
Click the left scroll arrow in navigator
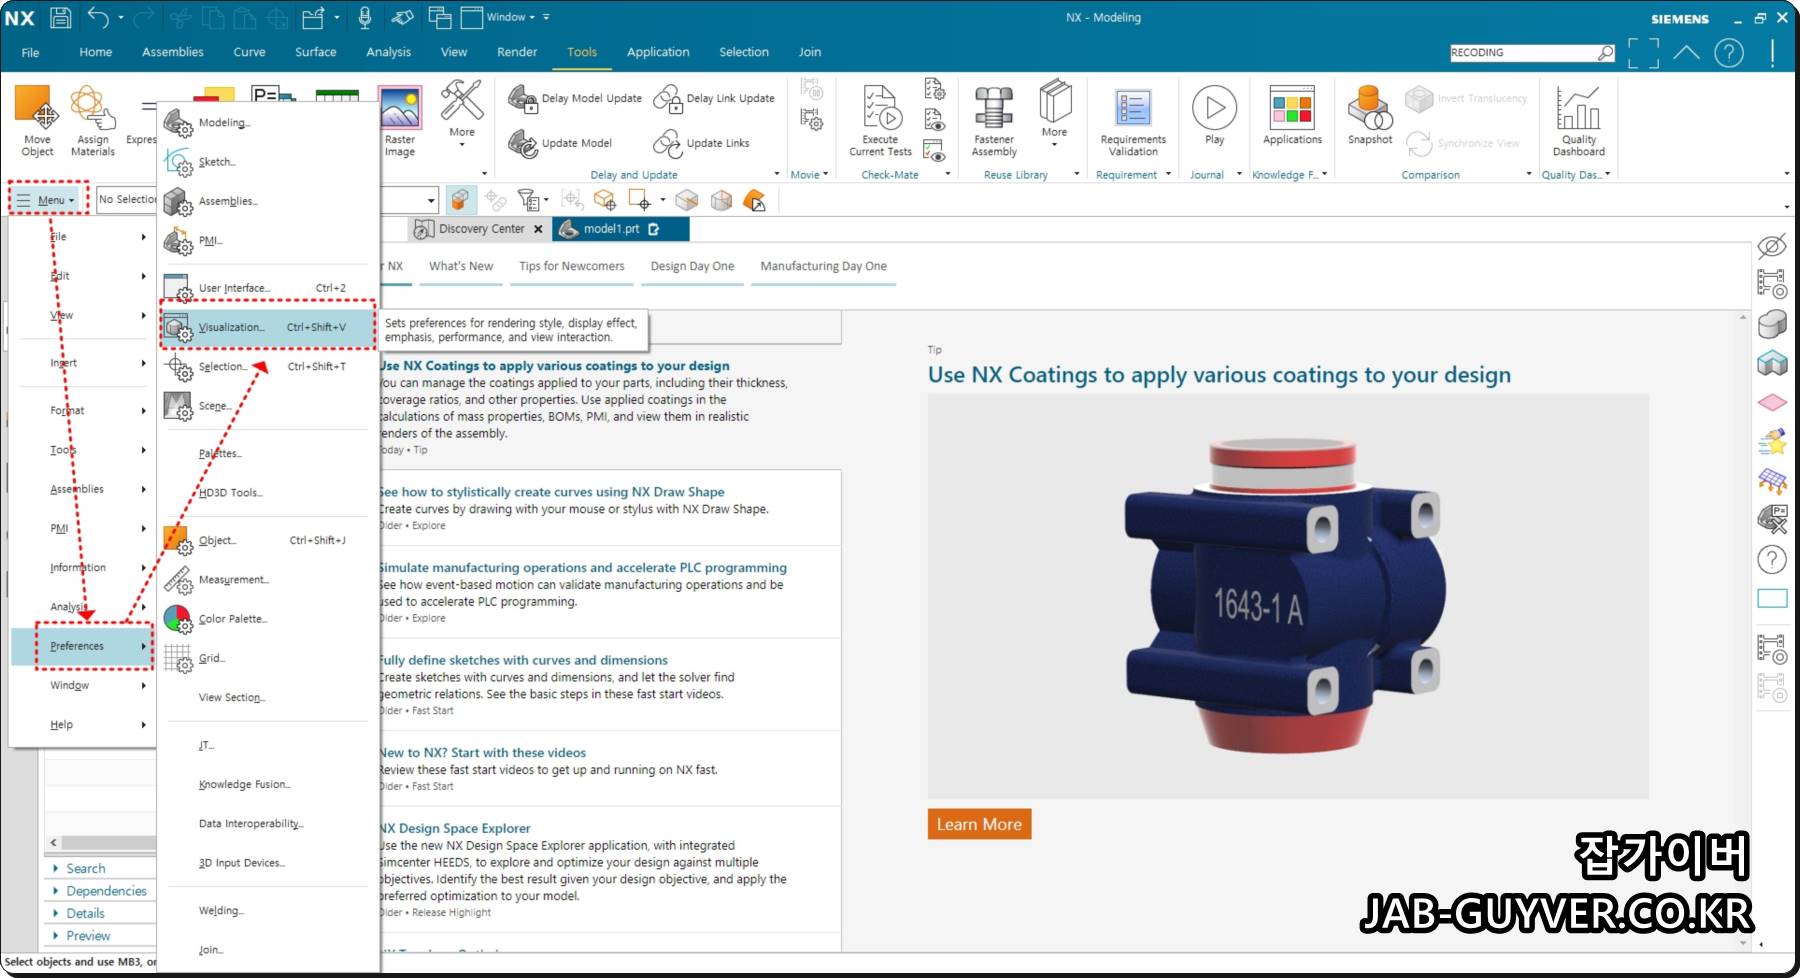[x=54, y=843]
